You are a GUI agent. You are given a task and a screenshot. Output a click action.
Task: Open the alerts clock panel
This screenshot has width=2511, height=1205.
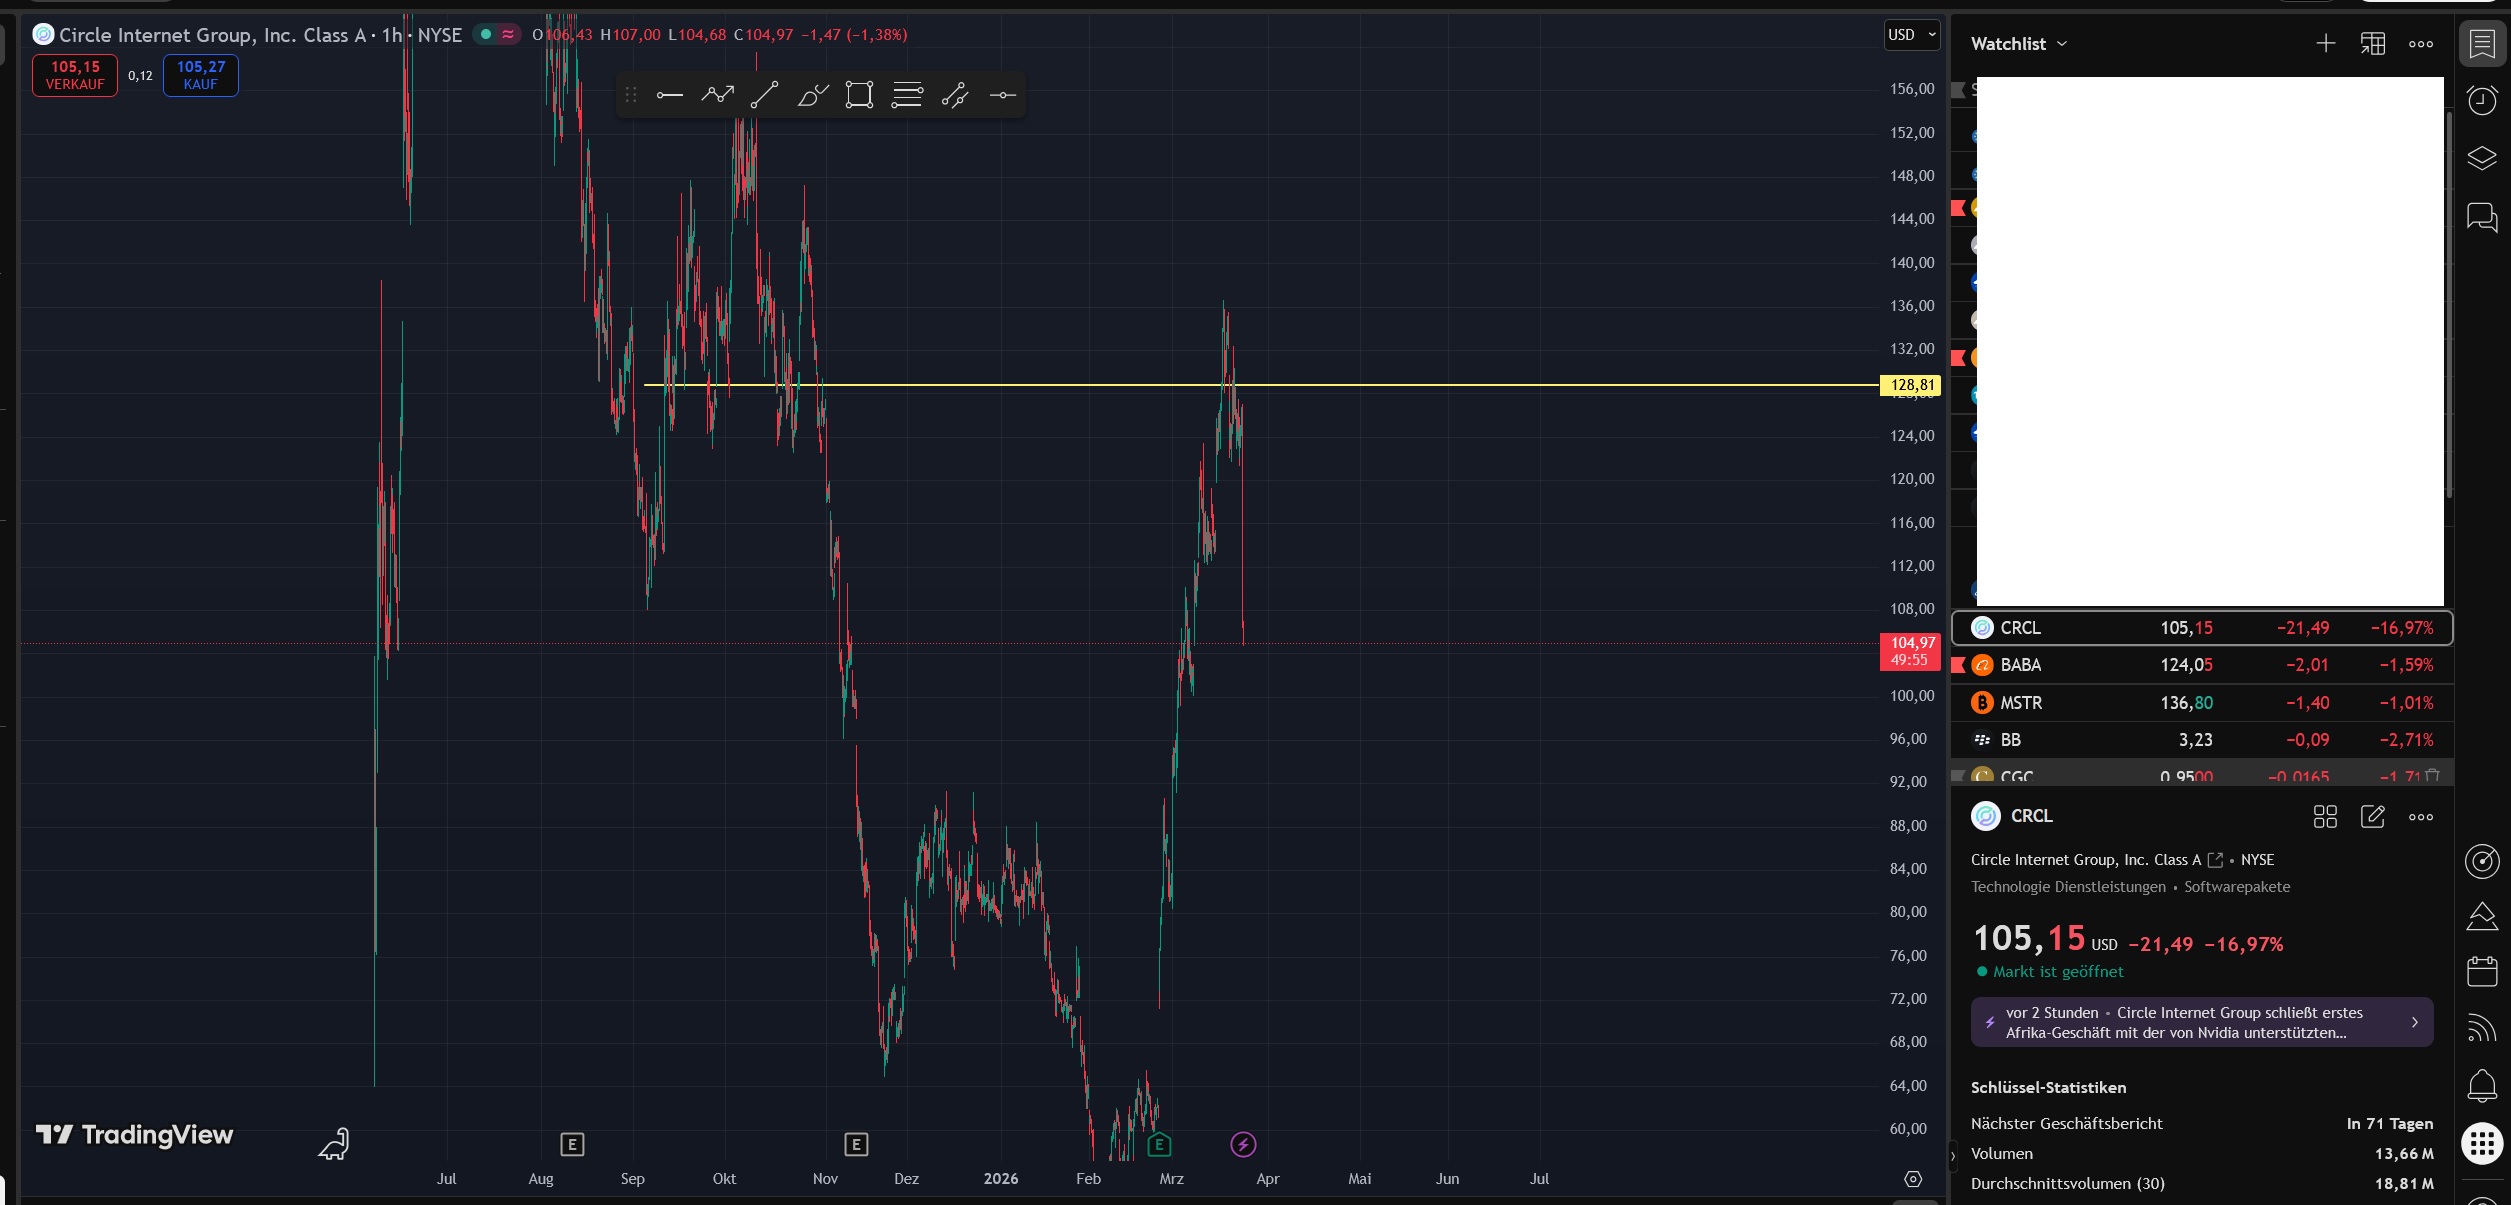2481,100
